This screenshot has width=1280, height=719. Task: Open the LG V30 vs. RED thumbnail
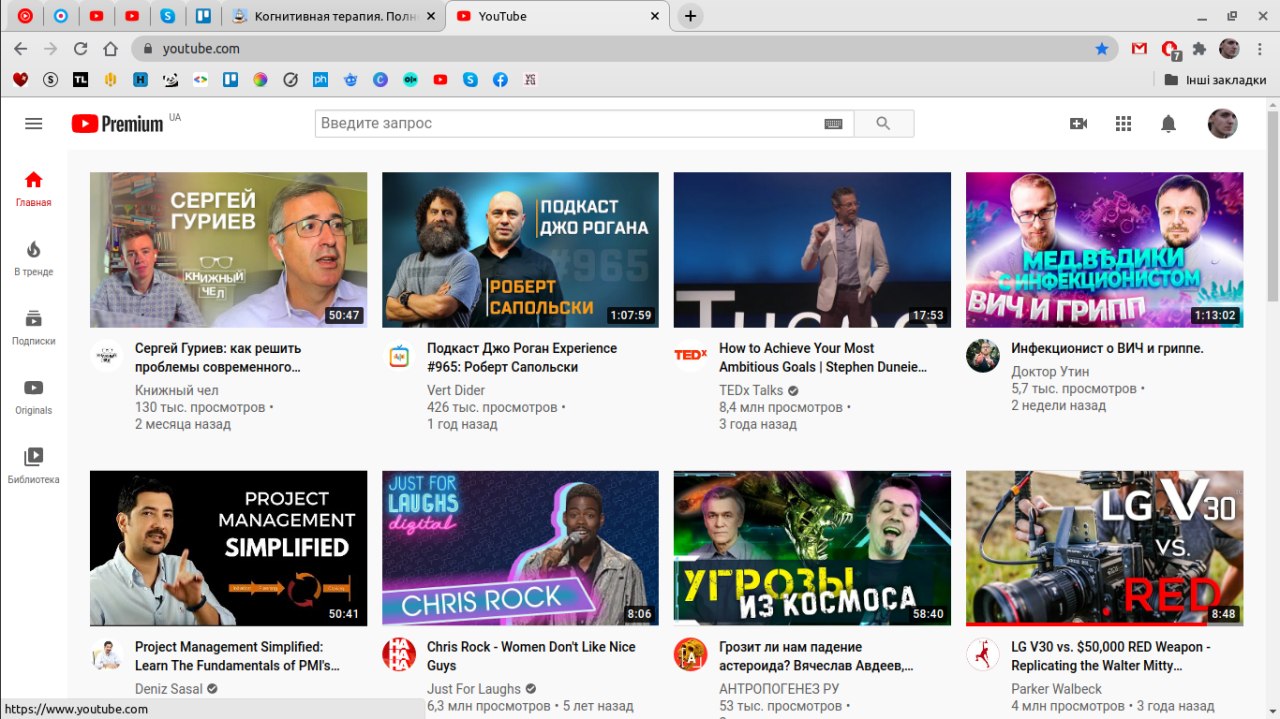[x=1104, y=548]
